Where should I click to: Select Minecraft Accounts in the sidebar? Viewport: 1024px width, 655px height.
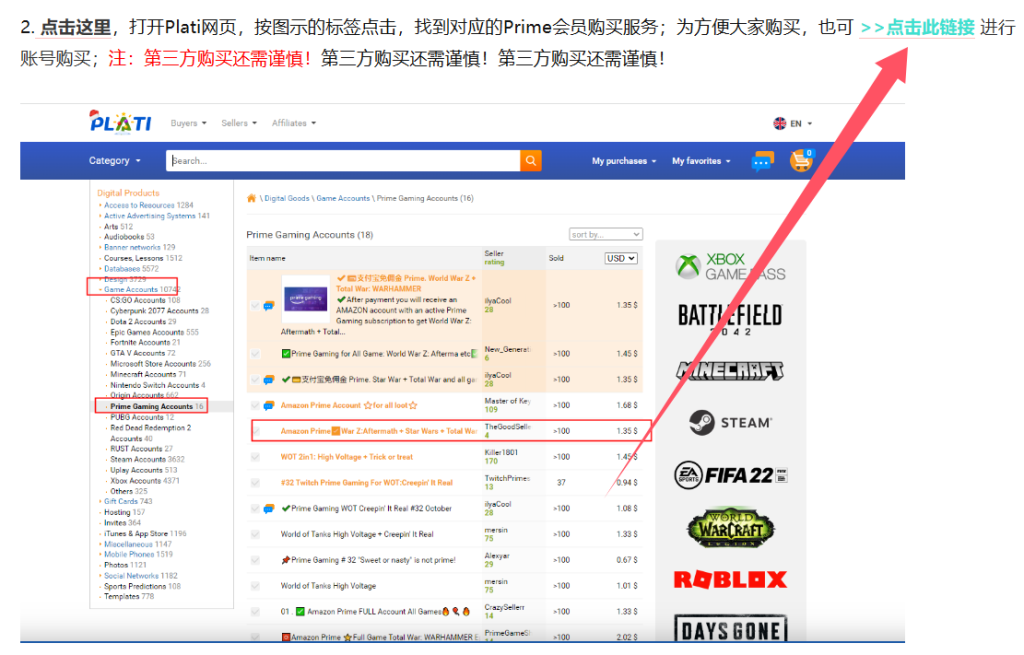[143, 375]
